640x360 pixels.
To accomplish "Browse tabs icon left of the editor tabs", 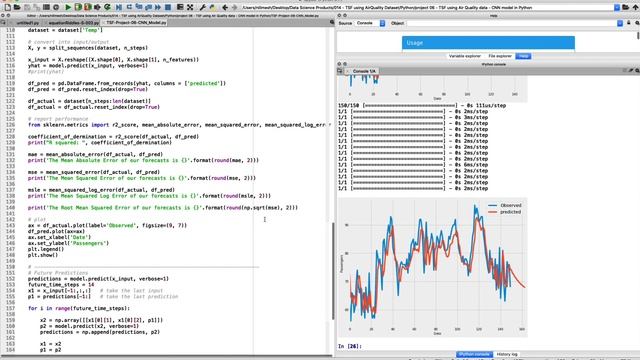I will click(x=3, y=22).
